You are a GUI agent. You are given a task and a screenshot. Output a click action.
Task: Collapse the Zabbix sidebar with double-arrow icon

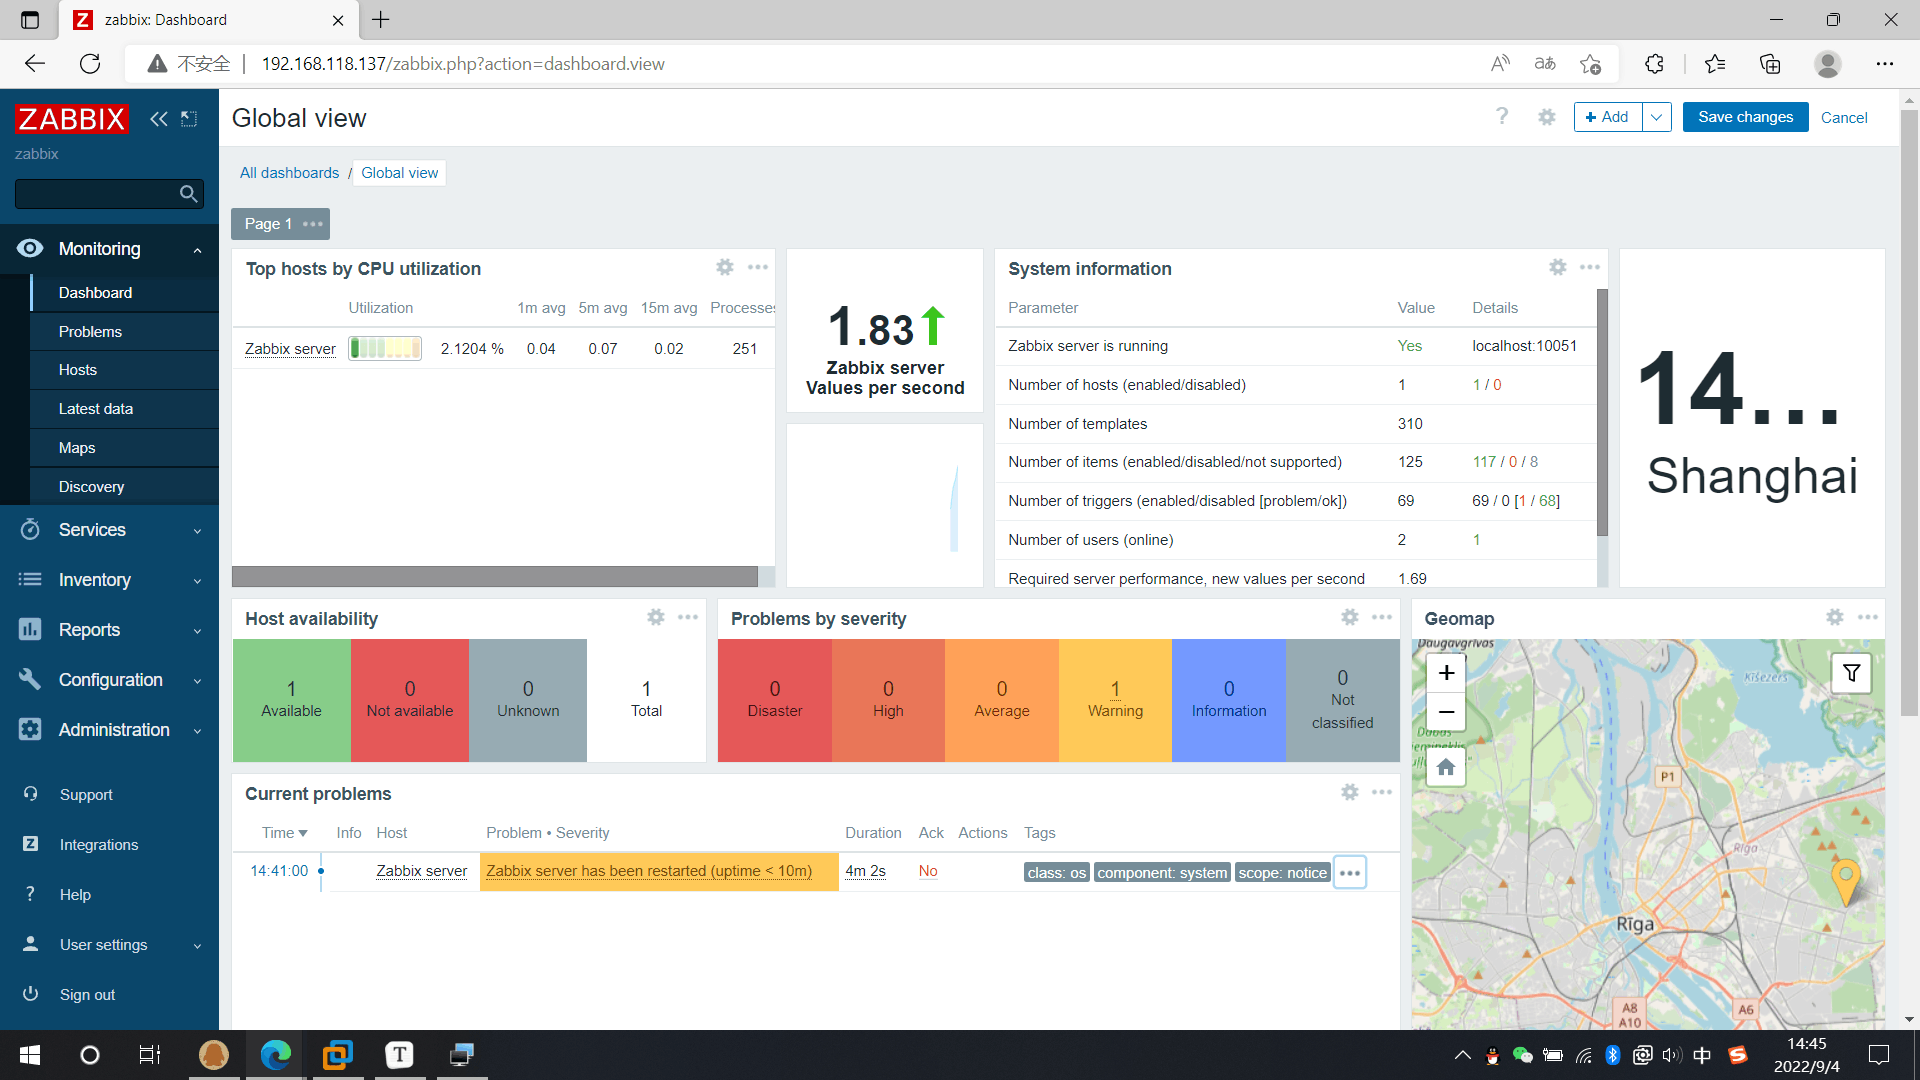(159, 119)
